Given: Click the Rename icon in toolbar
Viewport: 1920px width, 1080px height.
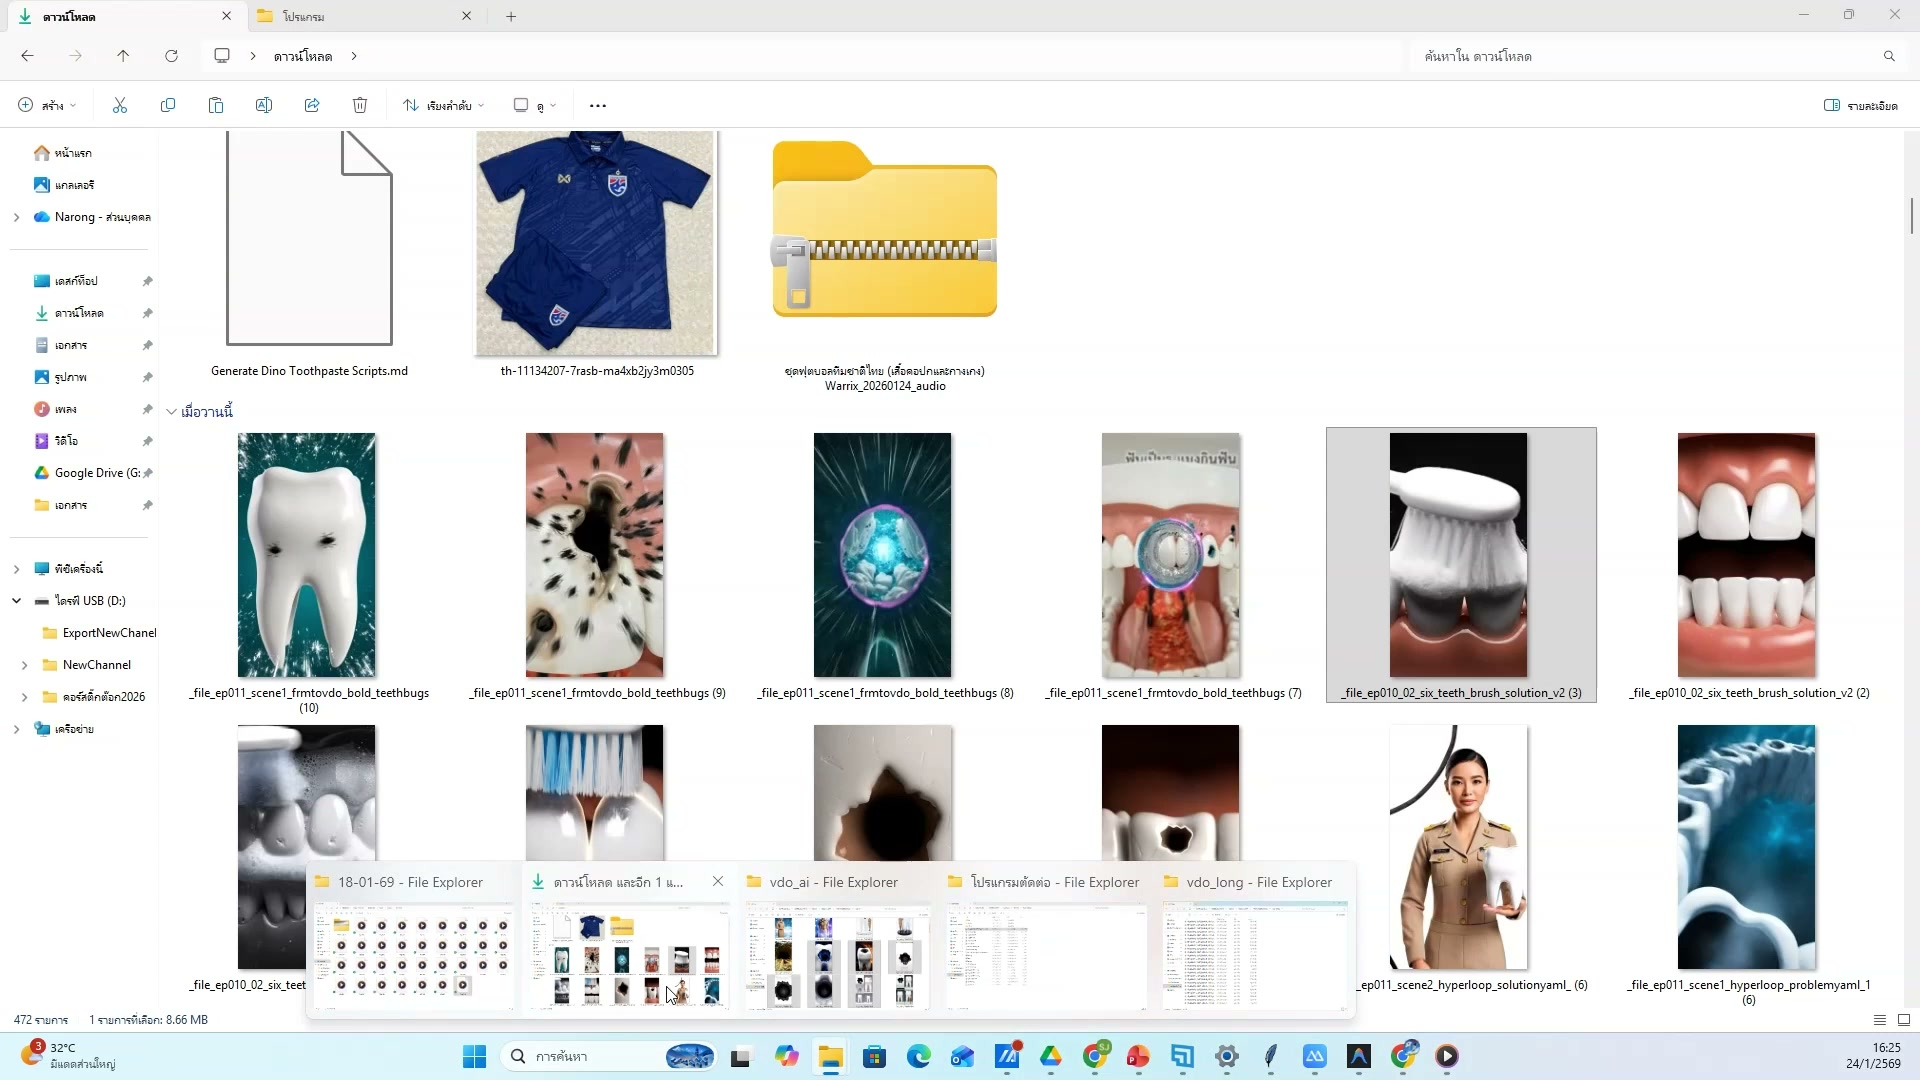Looking at the screenshot, I should pos(264,105).
